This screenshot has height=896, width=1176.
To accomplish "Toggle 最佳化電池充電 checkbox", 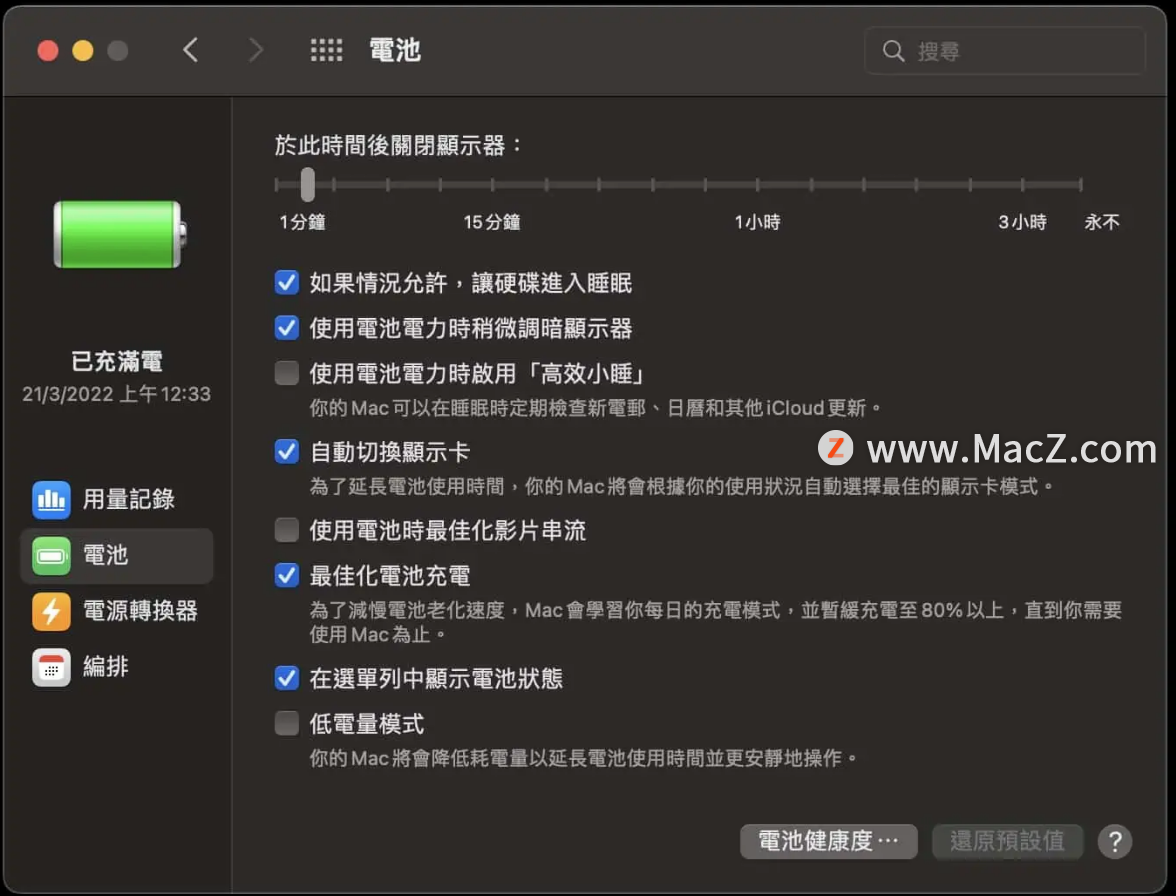I will click(x=286, y=575).
